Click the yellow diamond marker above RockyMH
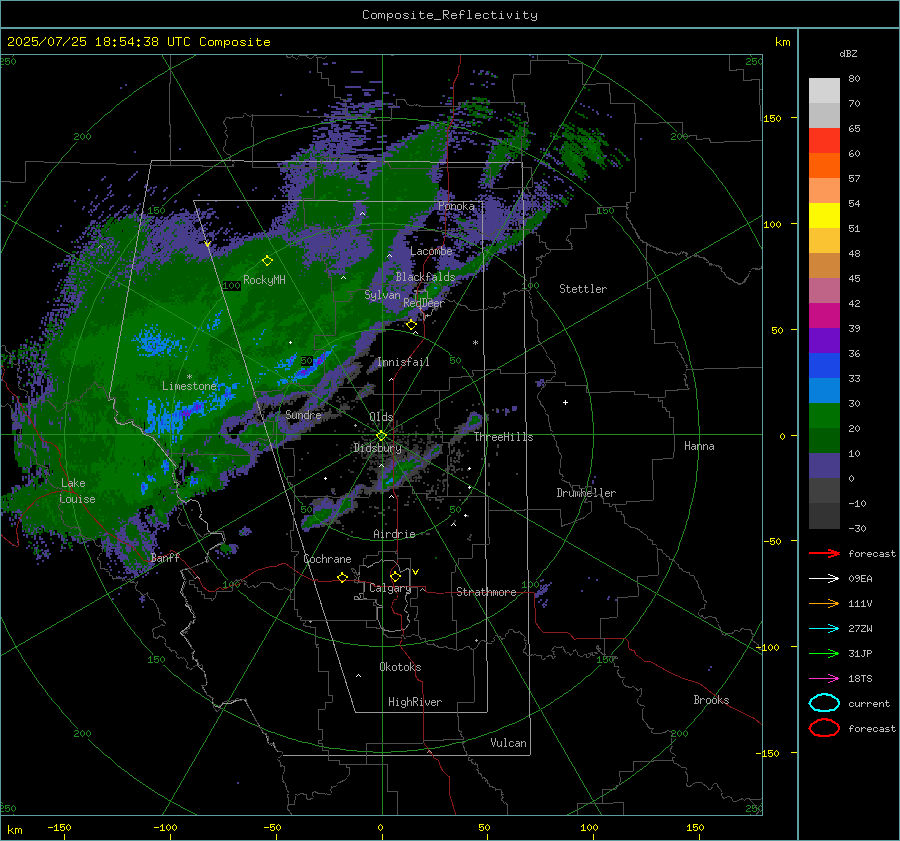 pyautogui.click(x=267, y=261)
